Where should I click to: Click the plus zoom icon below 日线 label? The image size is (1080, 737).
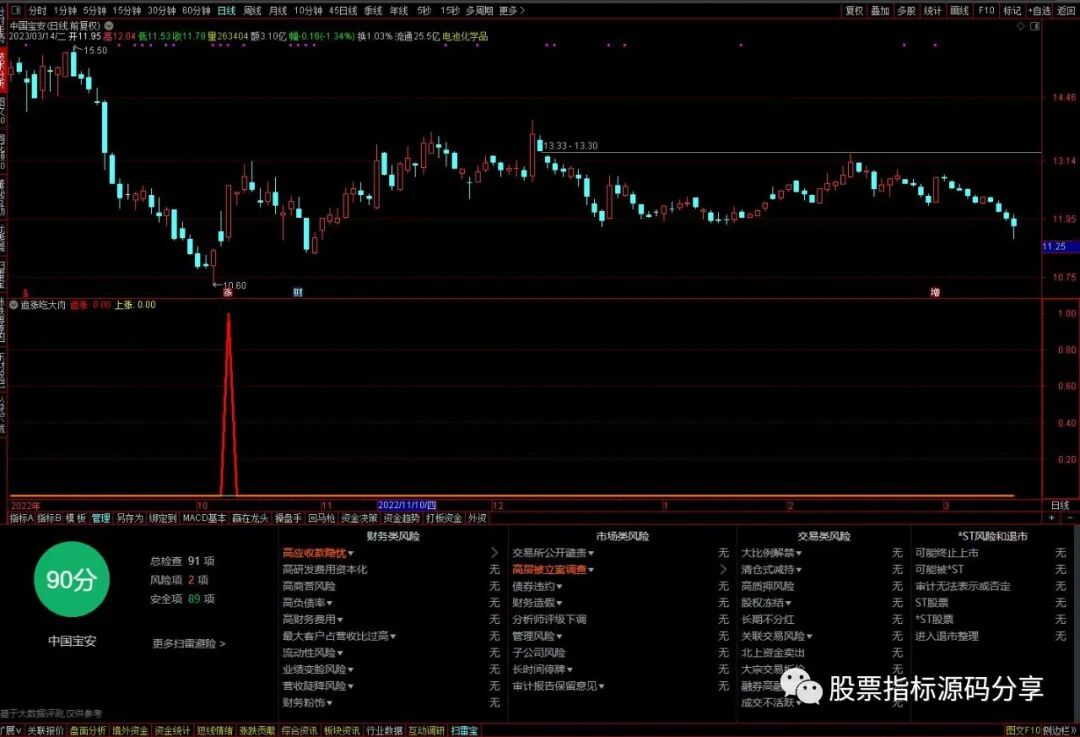pos(1051,517)
